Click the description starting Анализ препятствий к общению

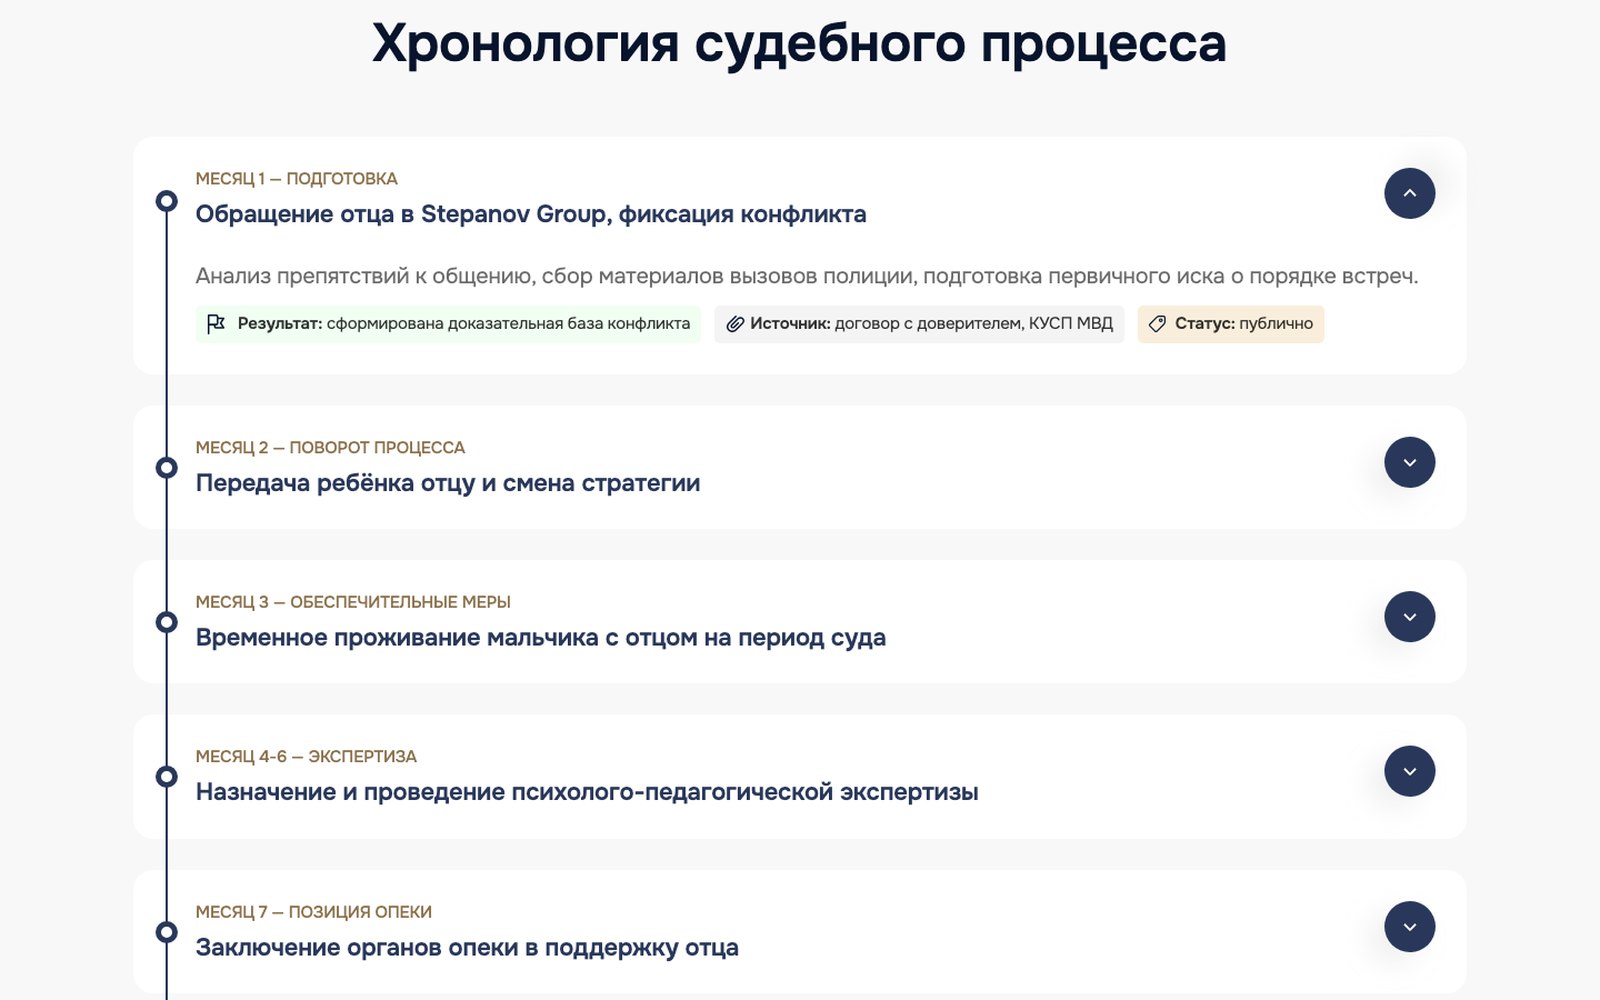point(807,276)
